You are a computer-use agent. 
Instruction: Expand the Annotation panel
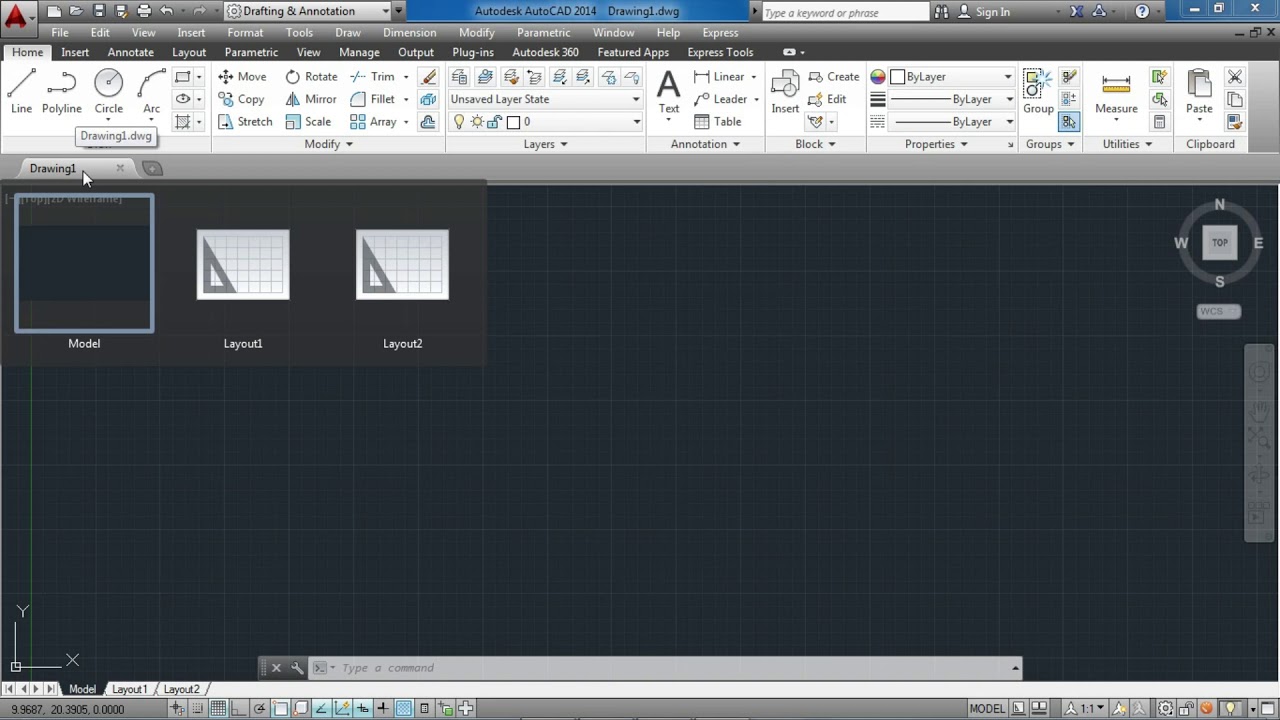tap(705, 144)
